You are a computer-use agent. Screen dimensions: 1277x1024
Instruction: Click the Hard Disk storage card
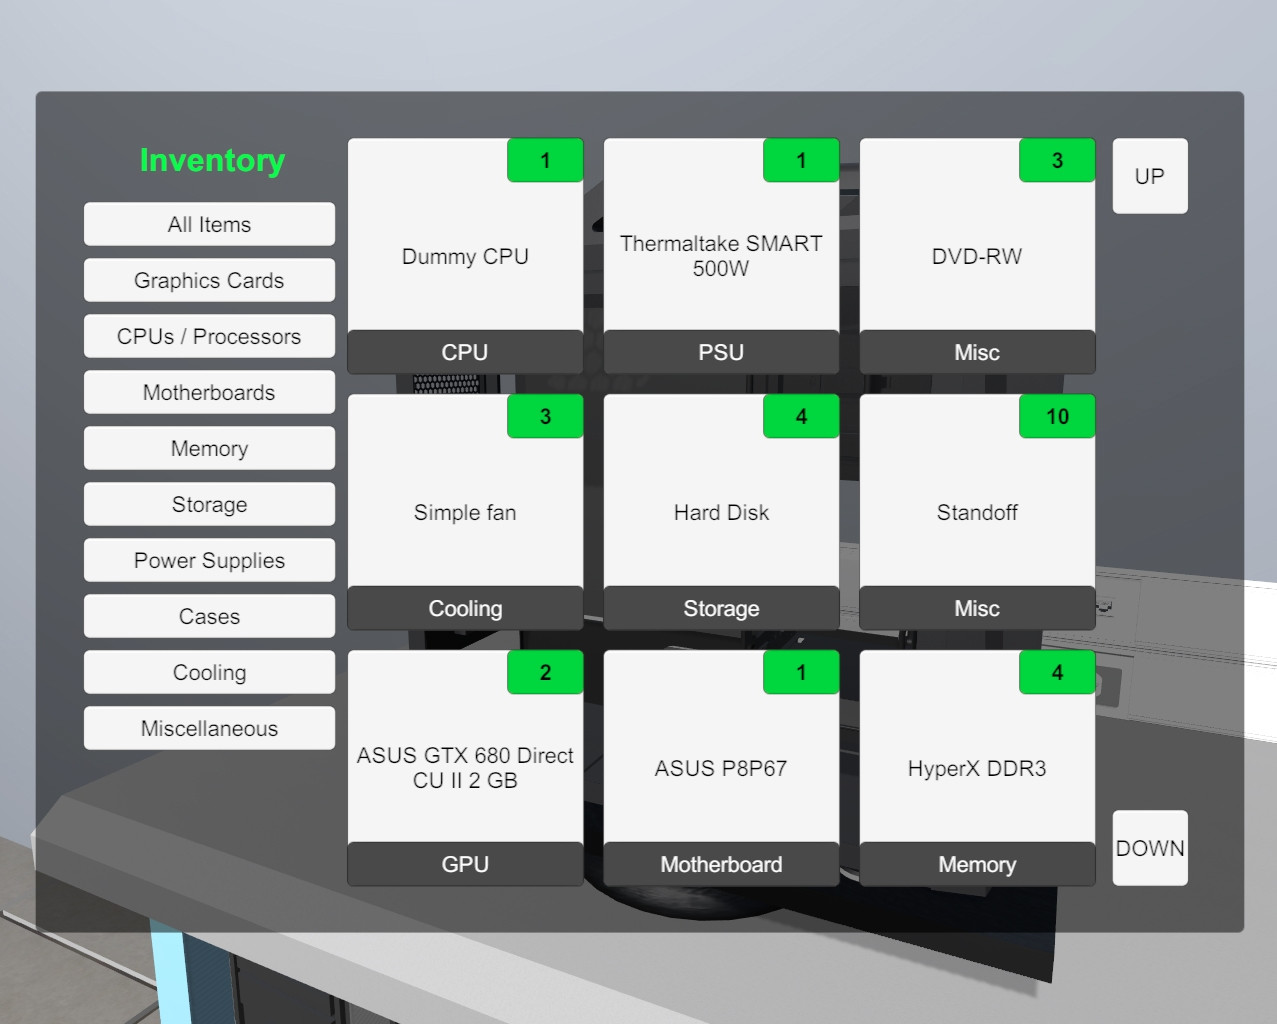pos(721,513)
